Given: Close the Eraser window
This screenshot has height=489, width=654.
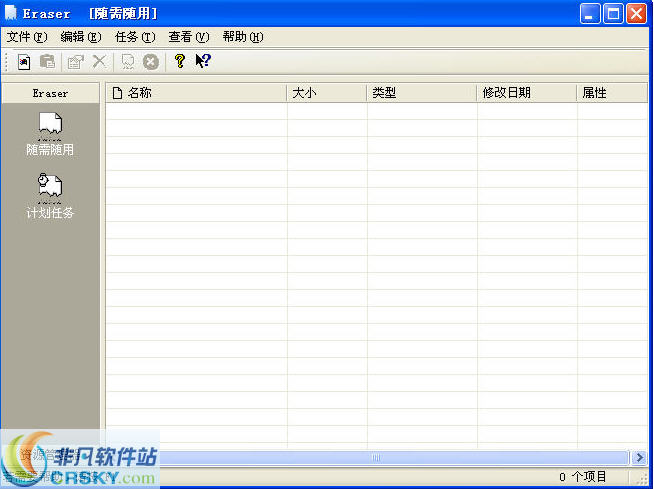Looking at the screenshot, I should (x=636, y=14).
